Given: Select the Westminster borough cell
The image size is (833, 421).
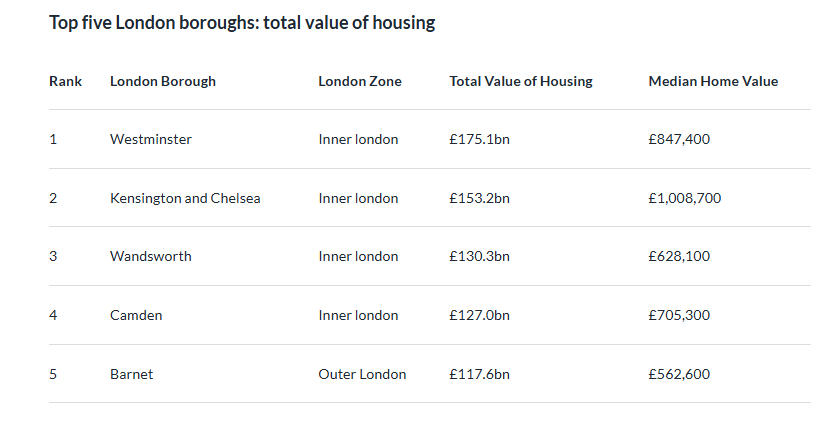Looking at the screenshot, I should 150,139.
